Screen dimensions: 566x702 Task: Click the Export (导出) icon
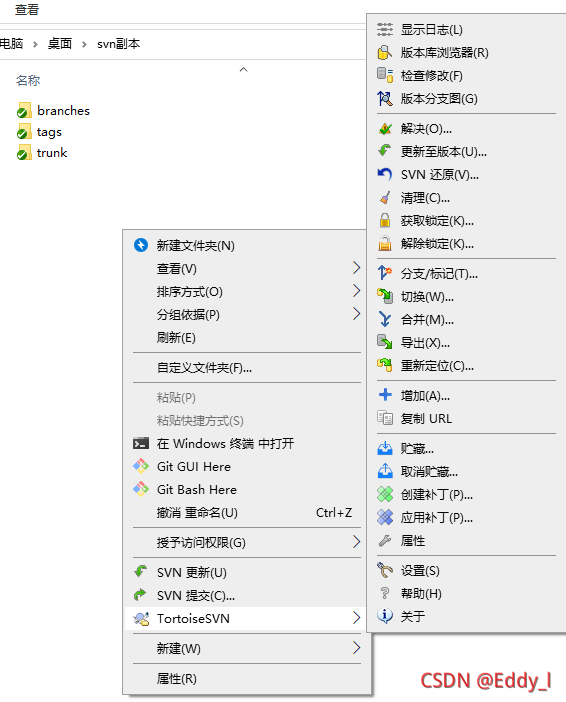385,342
